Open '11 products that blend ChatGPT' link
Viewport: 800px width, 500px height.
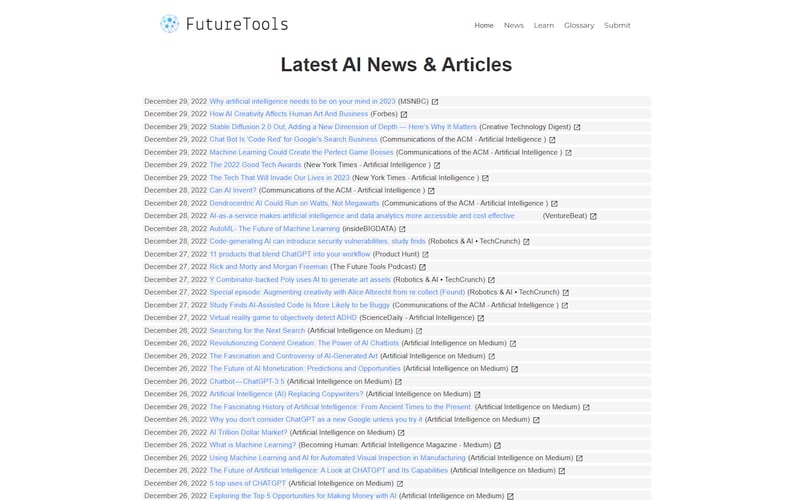290,255
